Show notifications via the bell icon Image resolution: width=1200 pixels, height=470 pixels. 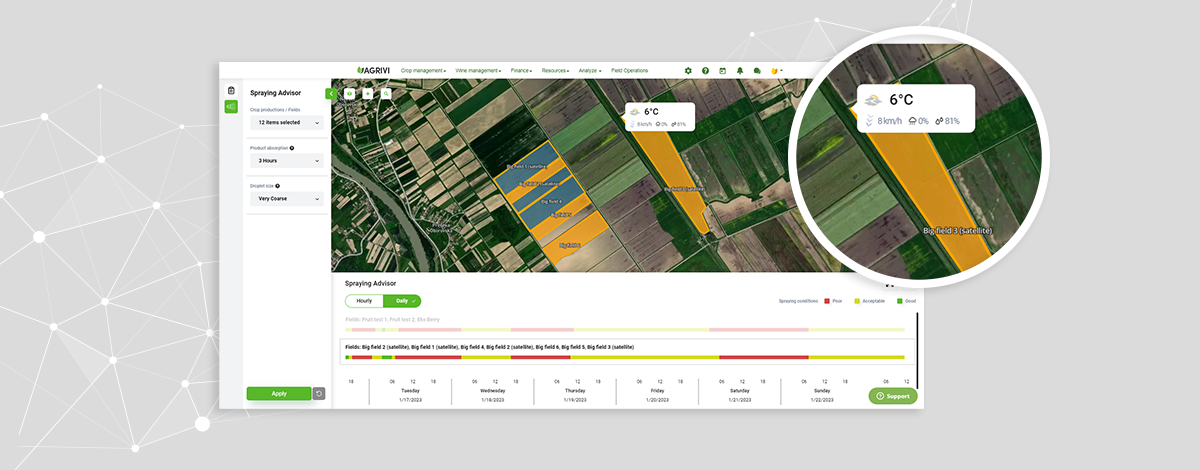coord(740,71)
